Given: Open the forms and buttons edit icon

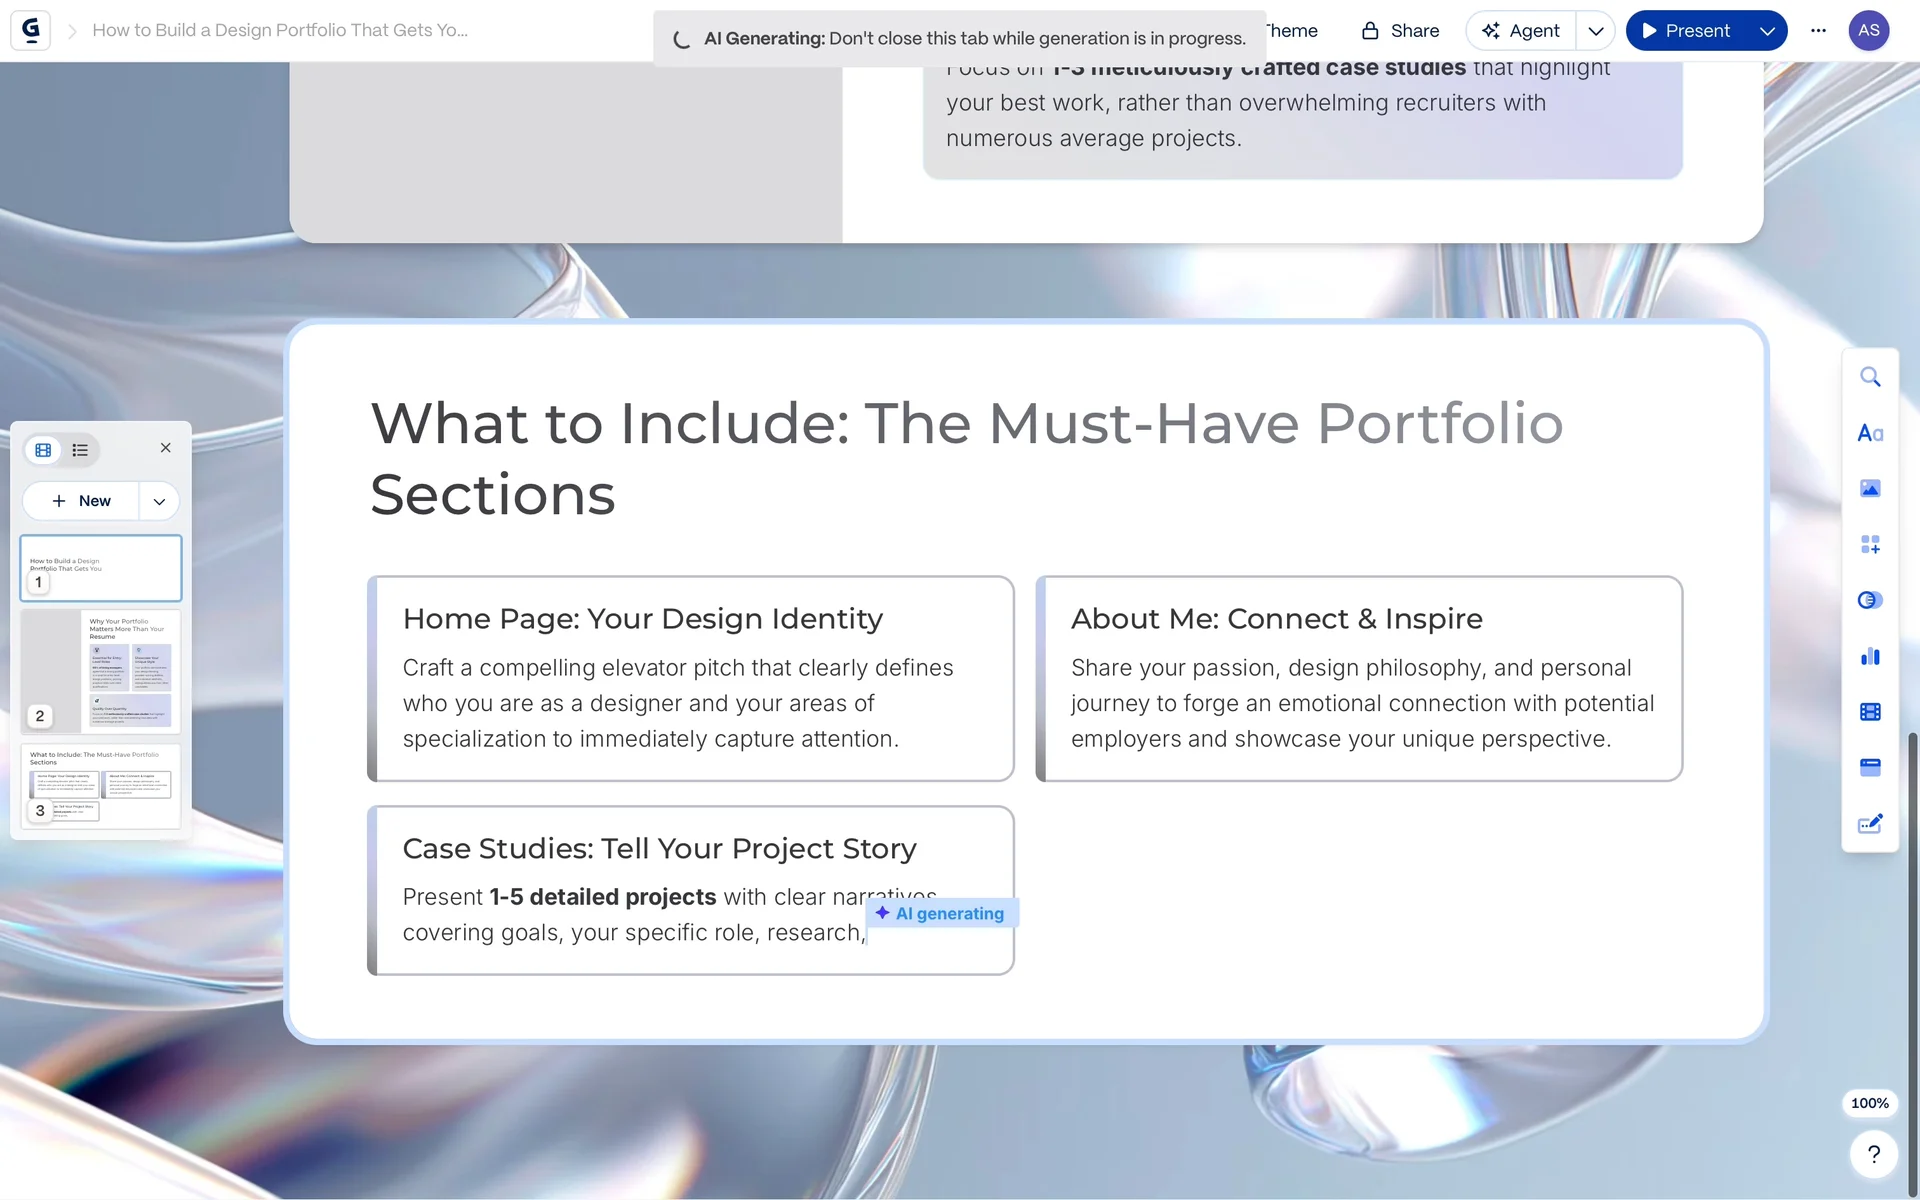Looking at the screenshot, I should tap(1869, 824).
